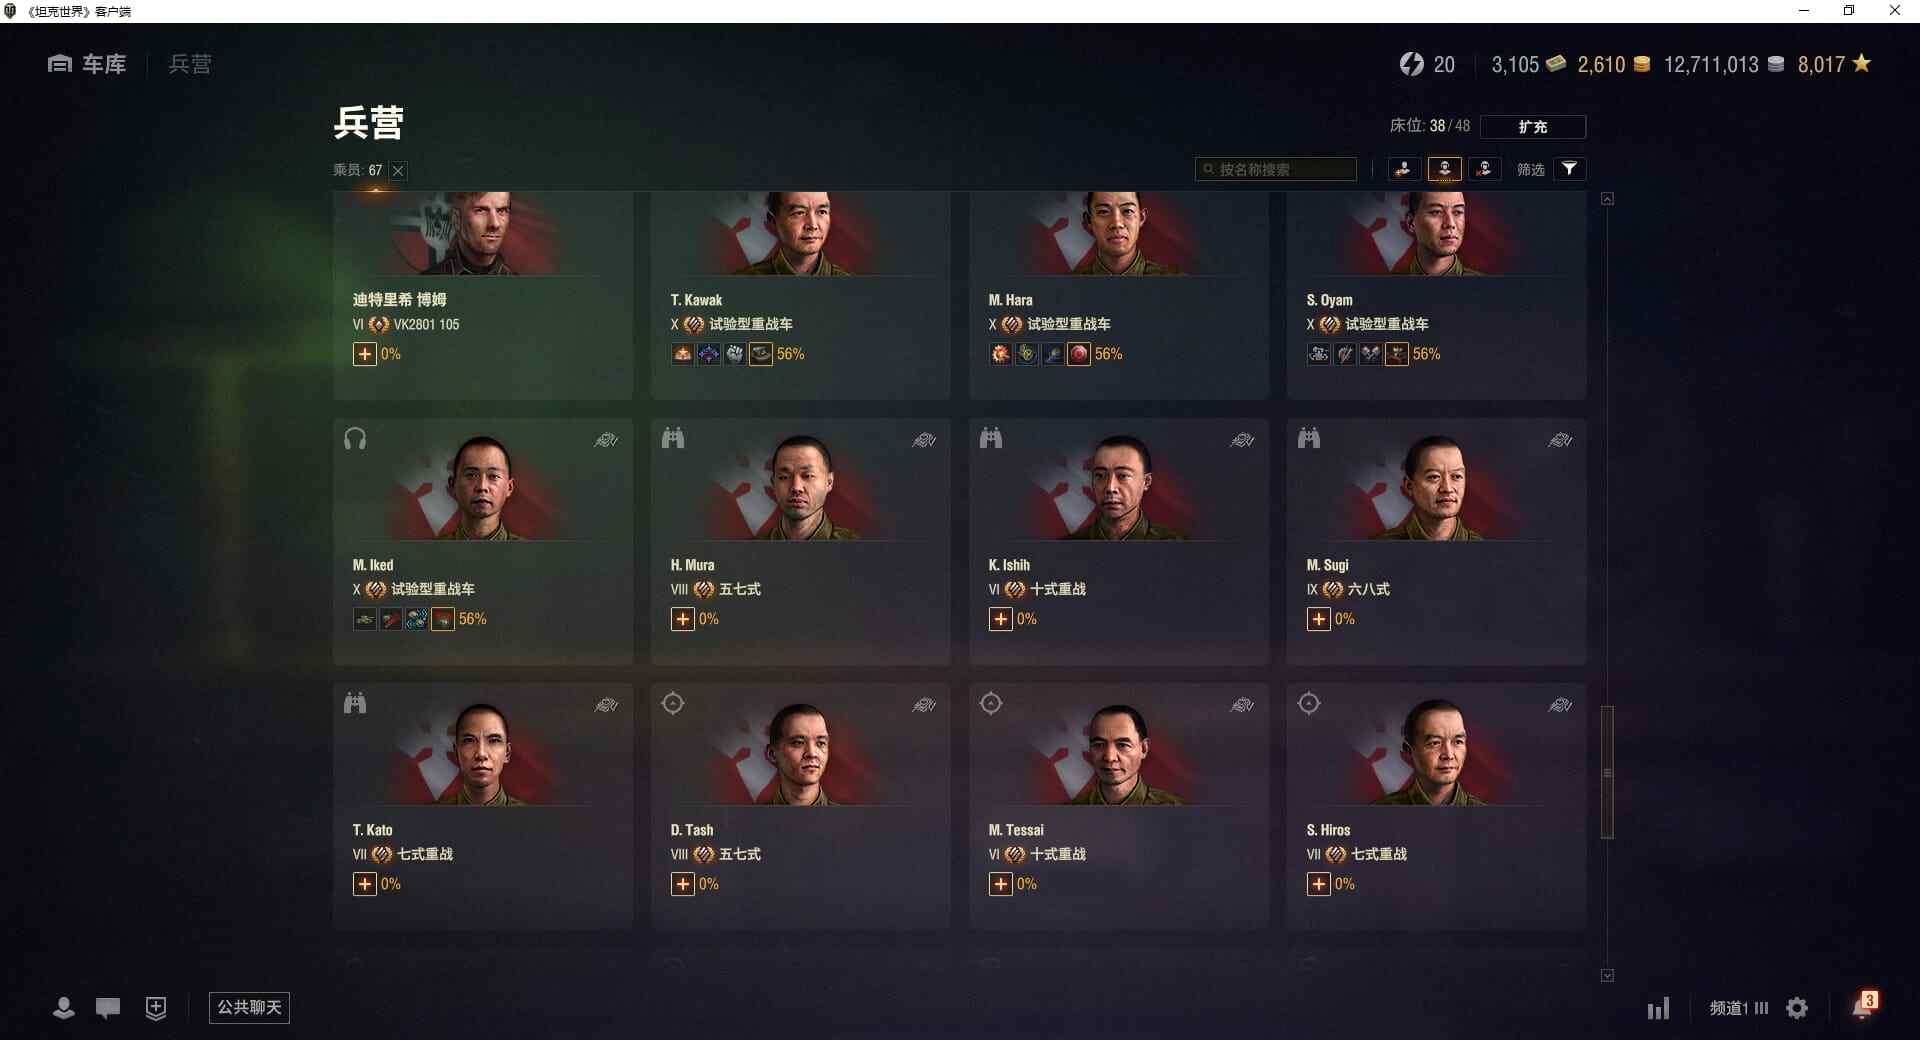Clear the 乘员 67 filter tag
Viewport: 1920px width, 1040px height.
398,171
